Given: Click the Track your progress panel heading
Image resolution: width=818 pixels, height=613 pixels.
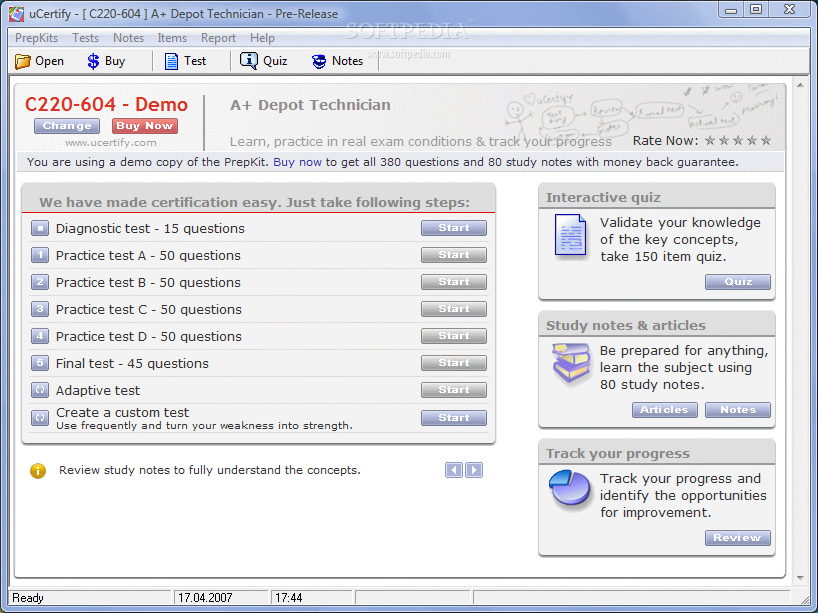Looking at the screenshot, I should point(618,454).
